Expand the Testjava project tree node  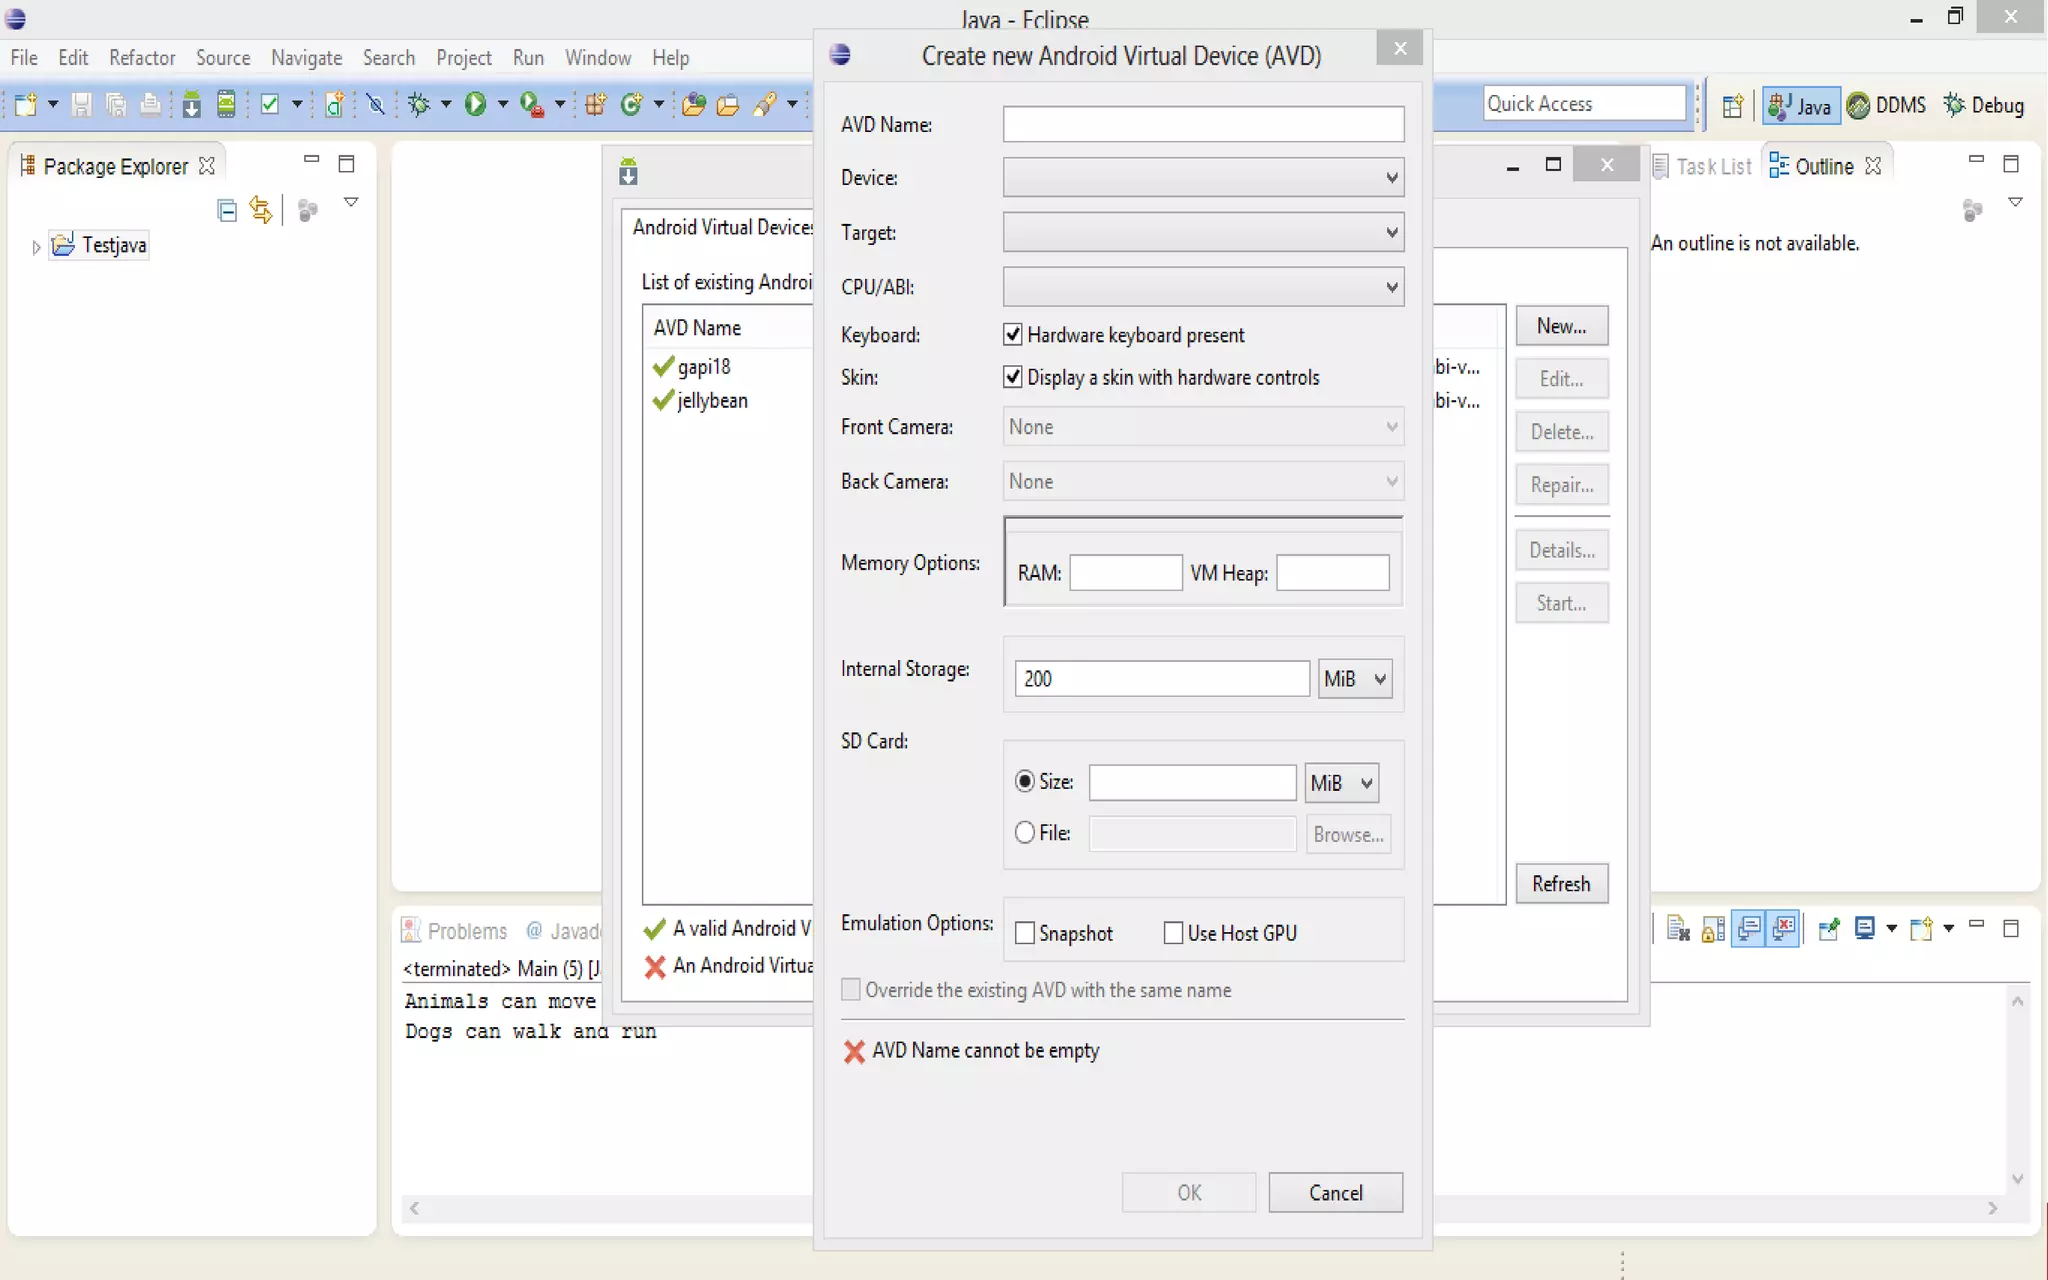point(36,247)
